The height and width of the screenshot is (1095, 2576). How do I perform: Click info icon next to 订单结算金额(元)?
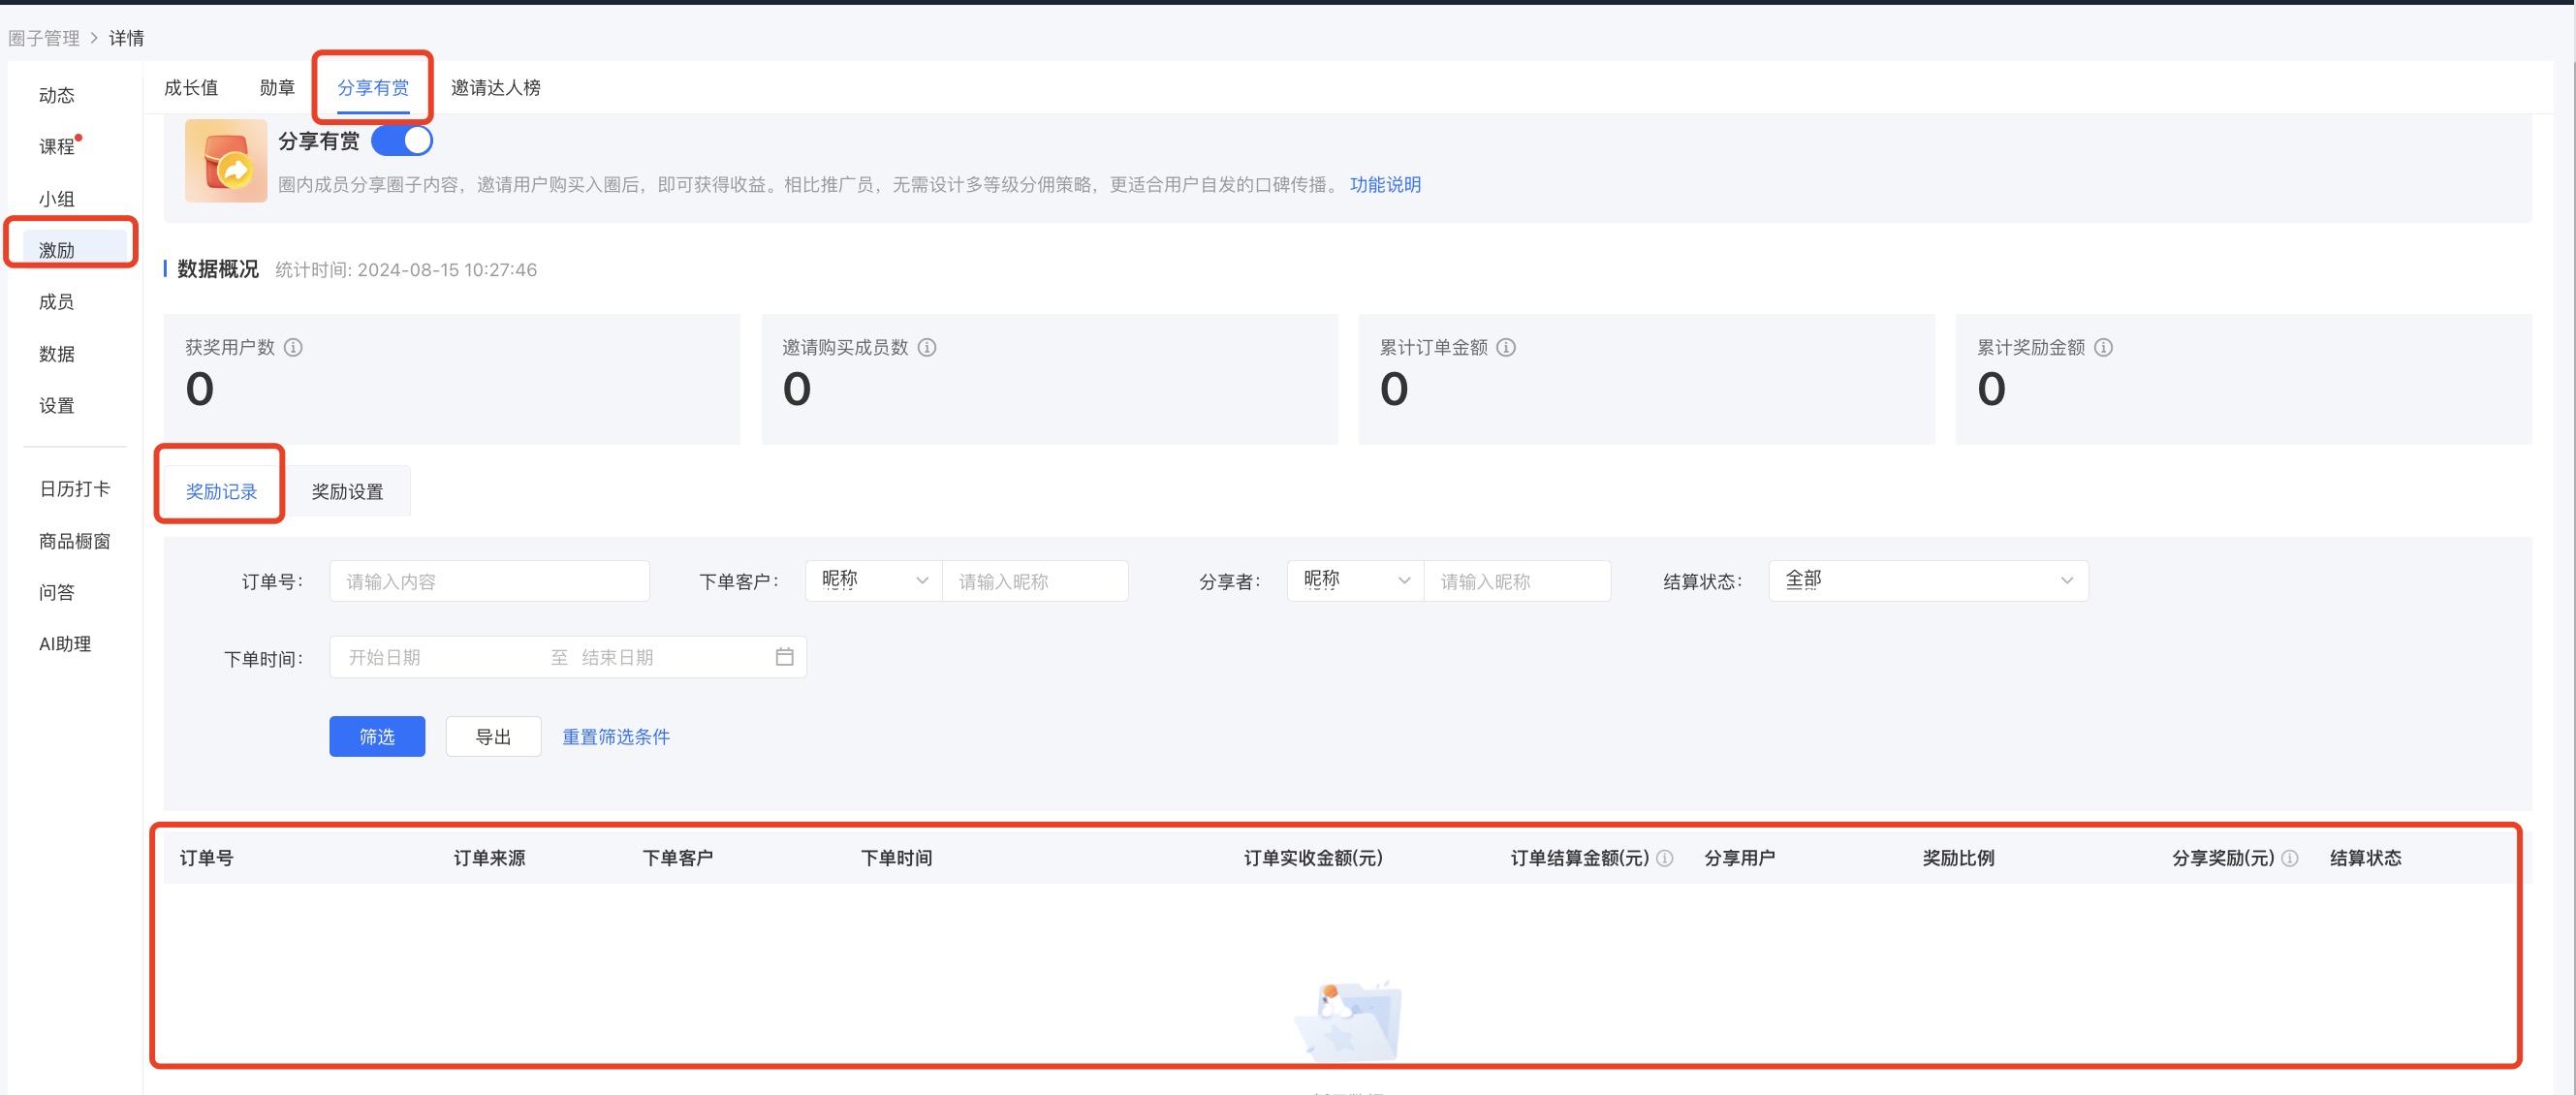(x=1665, y=858)
